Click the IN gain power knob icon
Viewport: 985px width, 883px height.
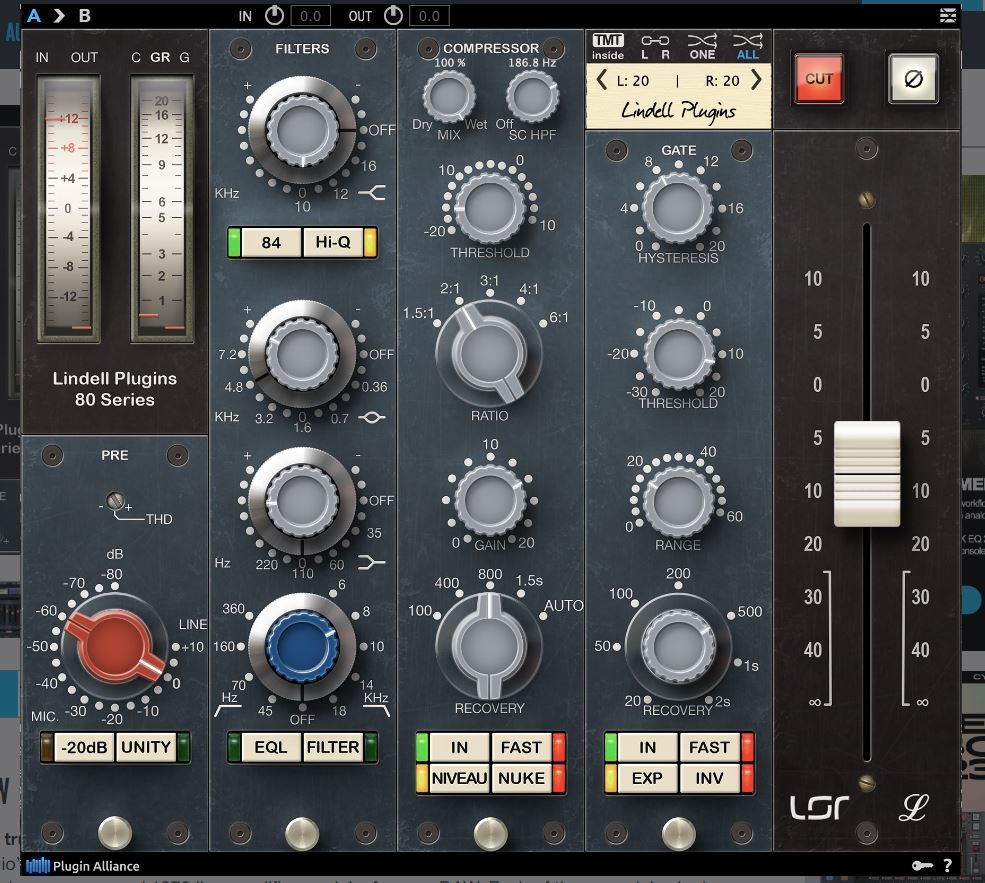[x=274, y=16]
